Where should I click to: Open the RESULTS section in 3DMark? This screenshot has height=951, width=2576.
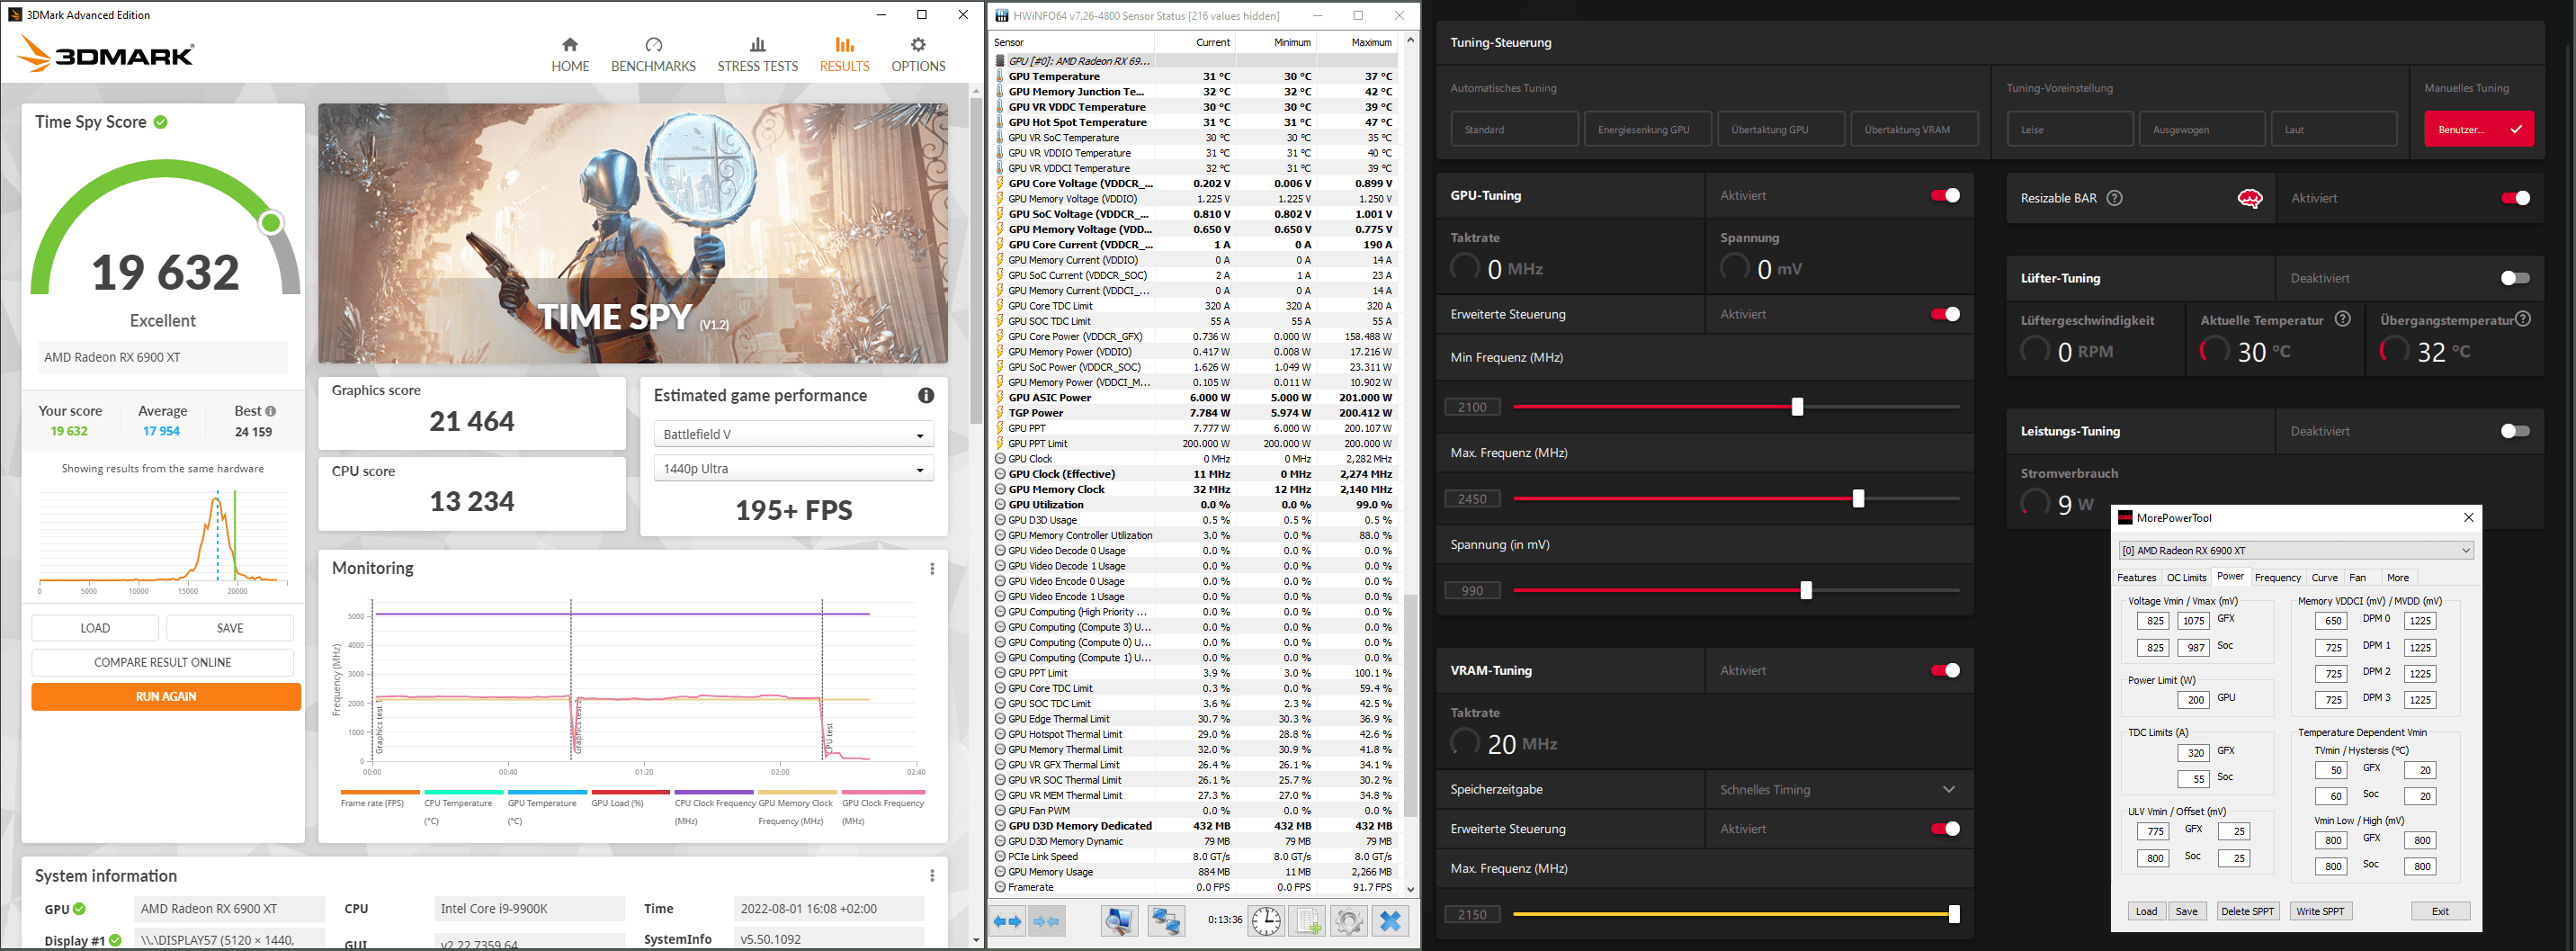click(844, 55)
